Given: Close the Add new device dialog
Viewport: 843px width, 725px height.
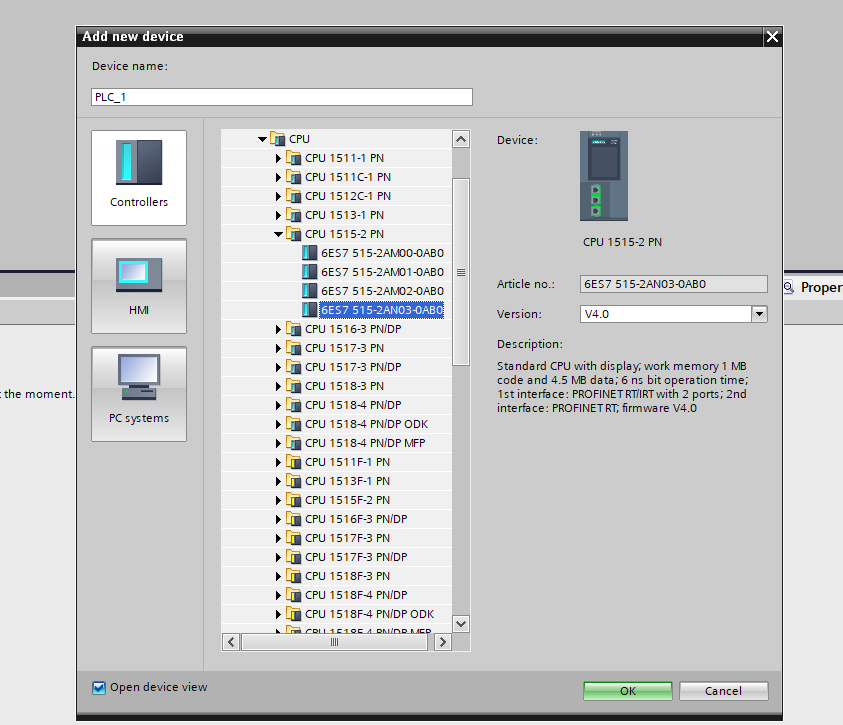Looking at the screenshot, I should 771,37.
